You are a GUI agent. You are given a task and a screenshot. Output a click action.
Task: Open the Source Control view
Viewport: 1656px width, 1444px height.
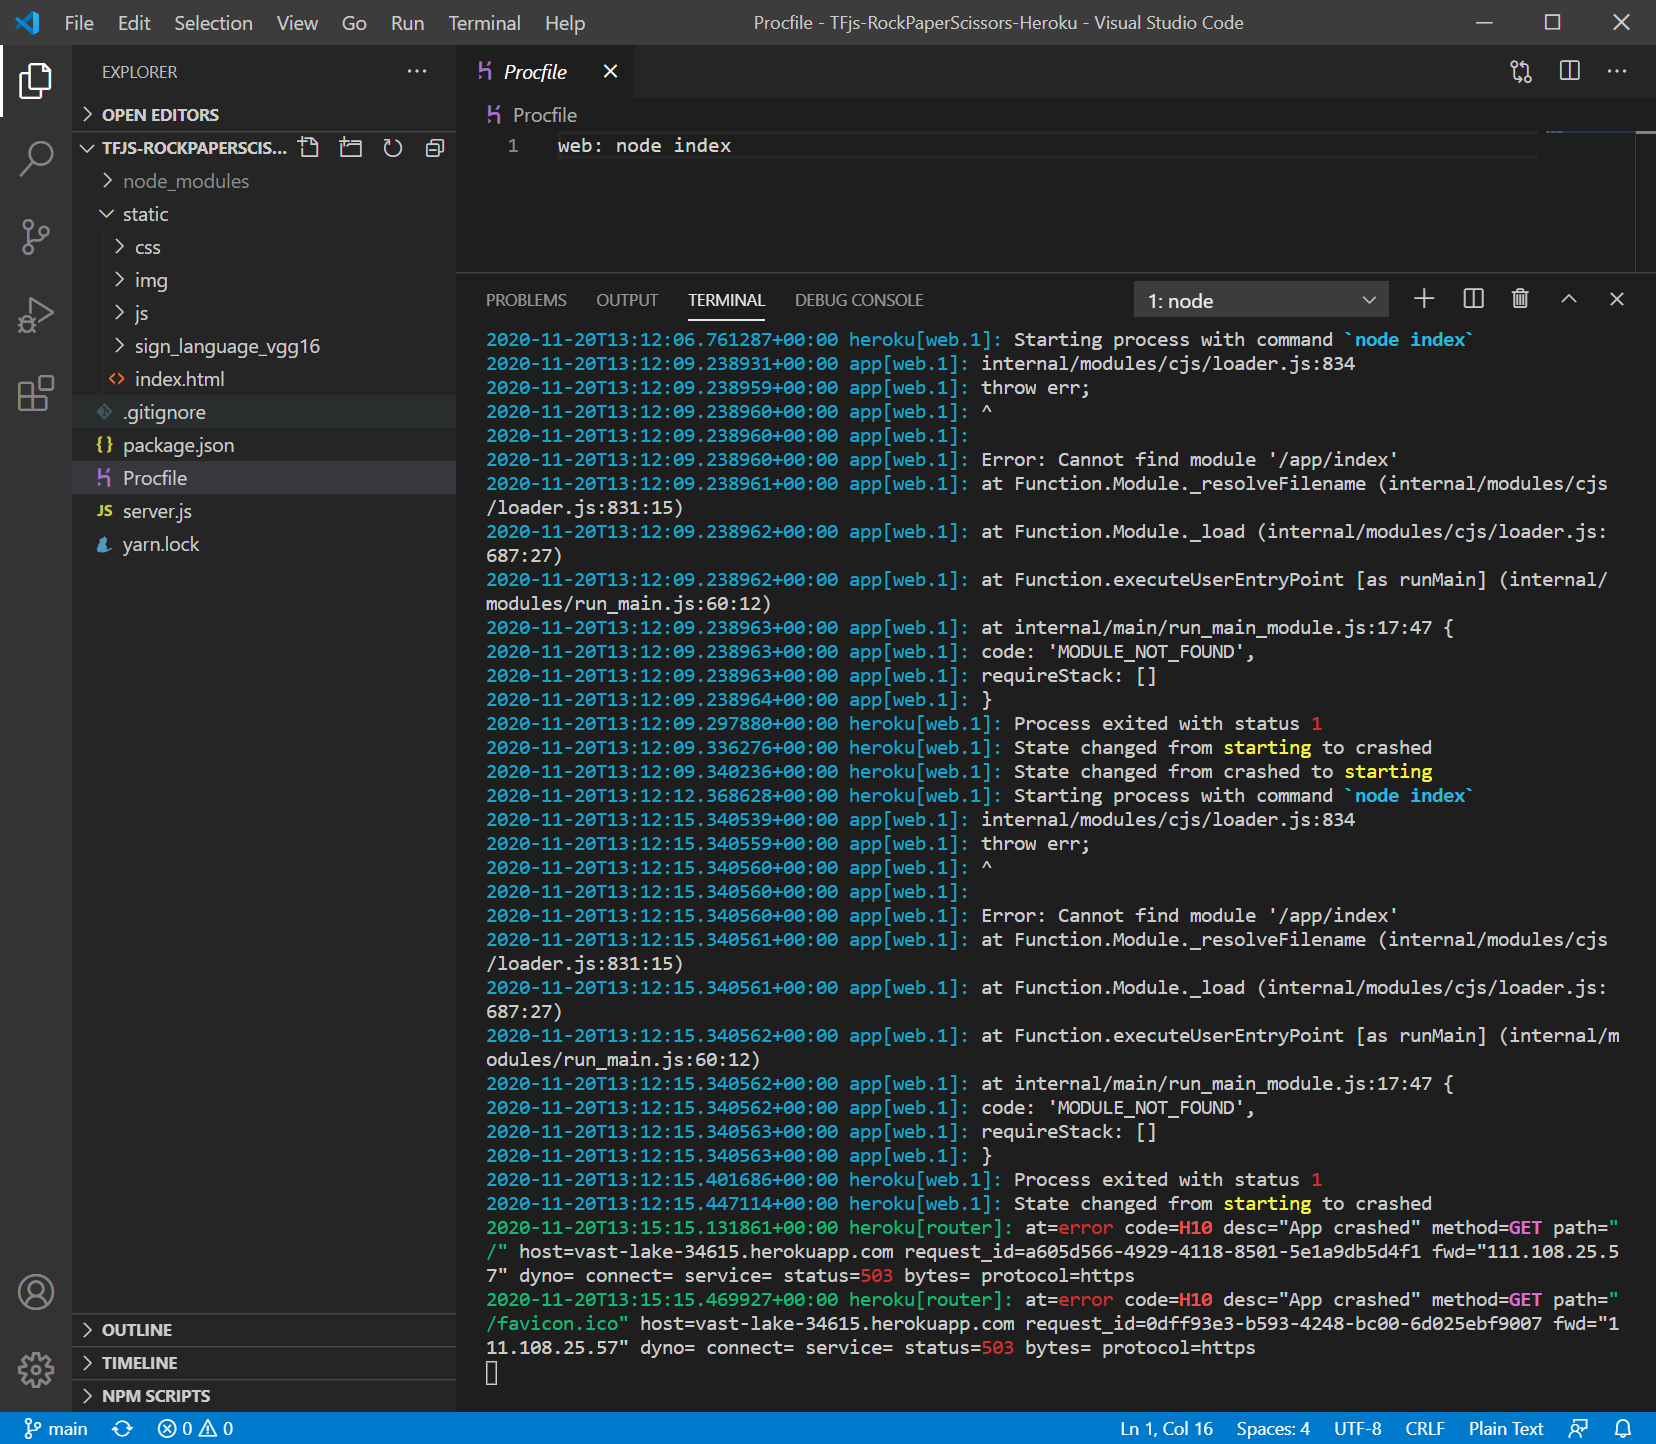[36, 237]
